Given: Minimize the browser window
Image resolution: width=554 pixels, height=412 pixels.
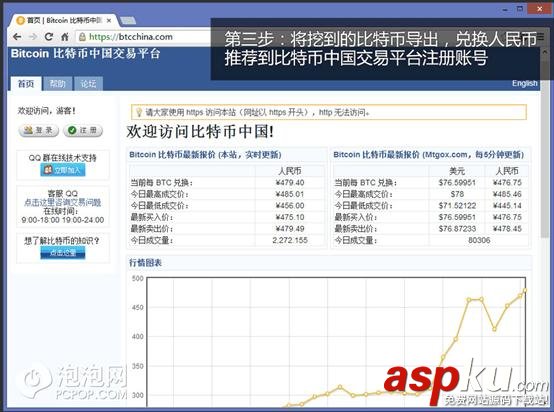Looking at the screenshot, I should pos(505,9).
